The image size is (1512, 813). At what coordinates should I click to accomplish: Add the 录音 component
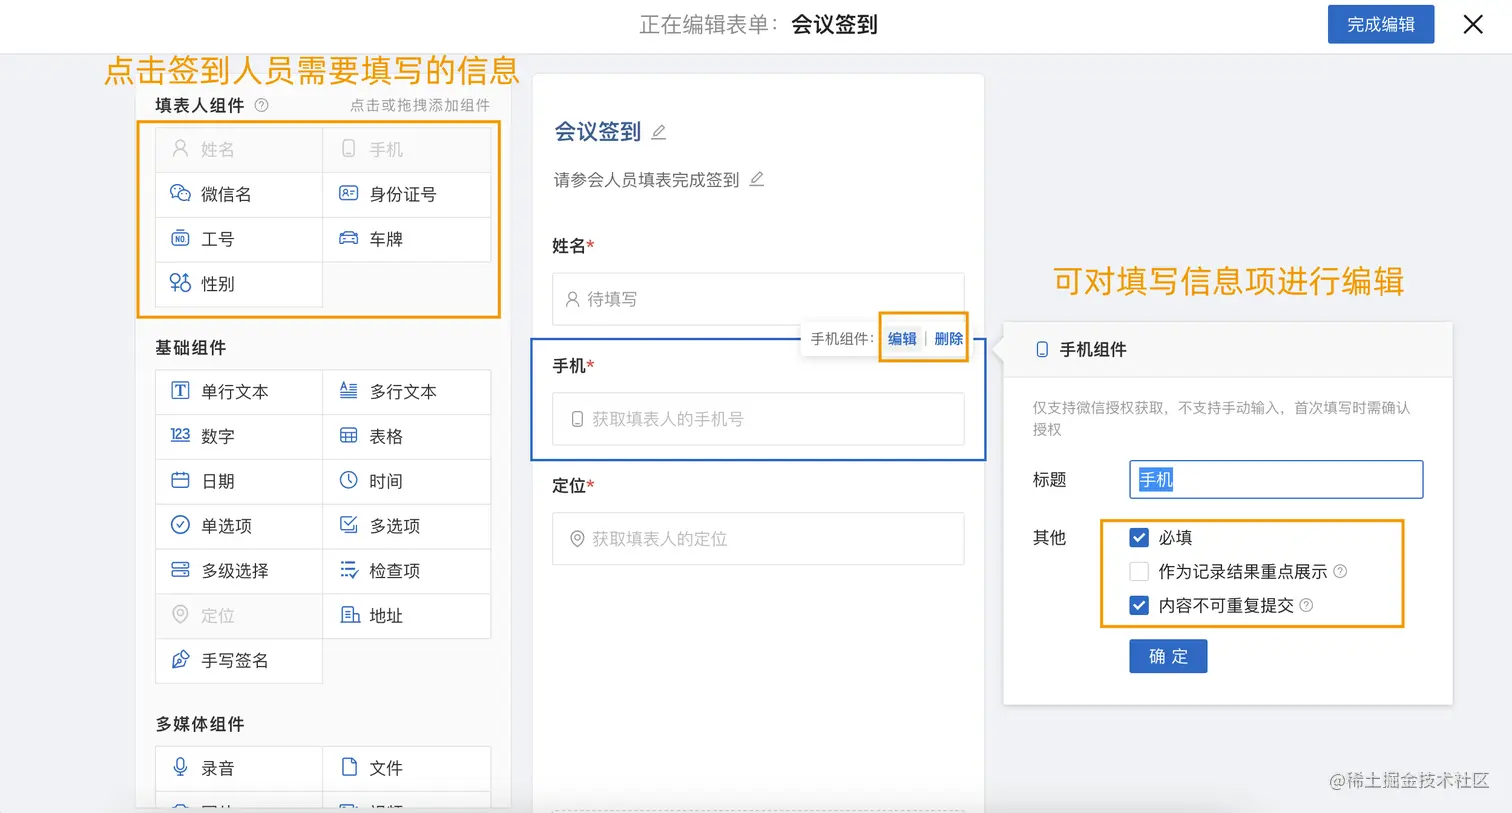pos(239,768)
